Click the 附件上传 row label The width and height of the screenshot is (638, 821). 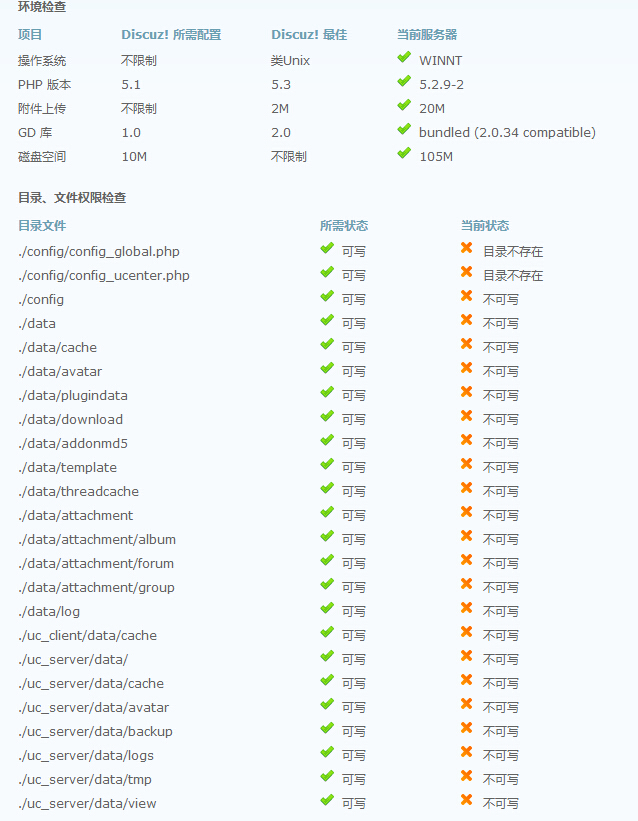(42, 109)
